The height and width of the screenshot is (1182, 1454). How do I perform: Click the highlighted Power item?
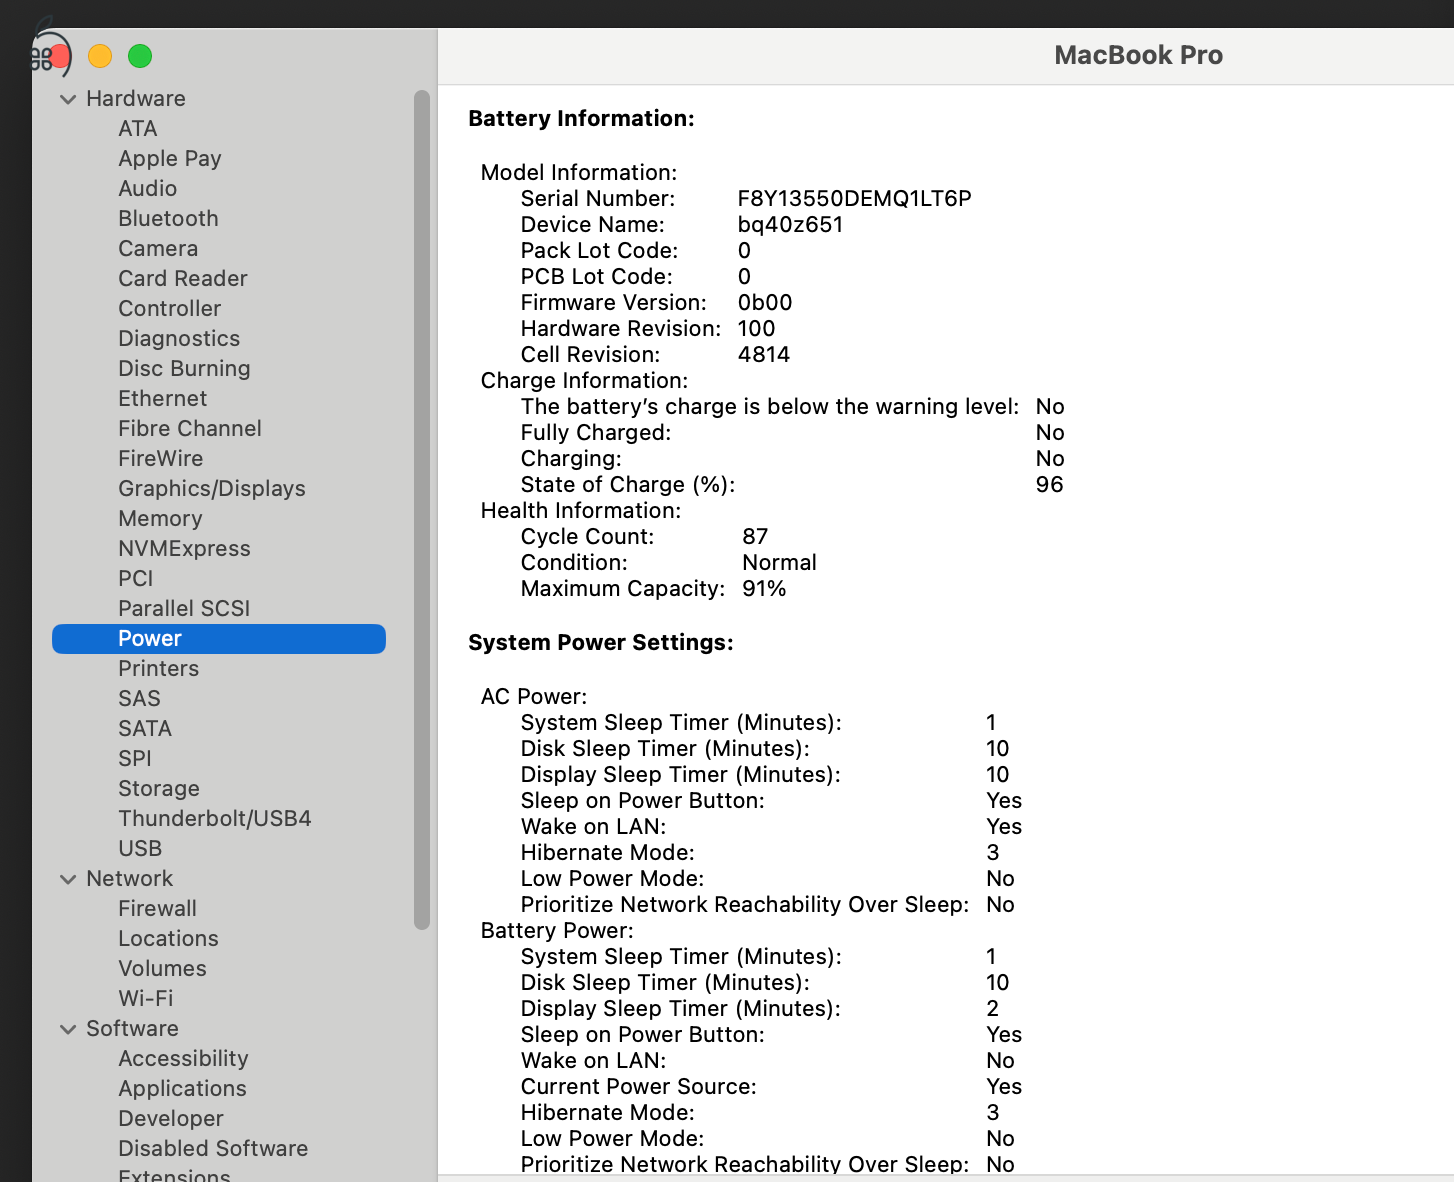click(x=219, y=639)
